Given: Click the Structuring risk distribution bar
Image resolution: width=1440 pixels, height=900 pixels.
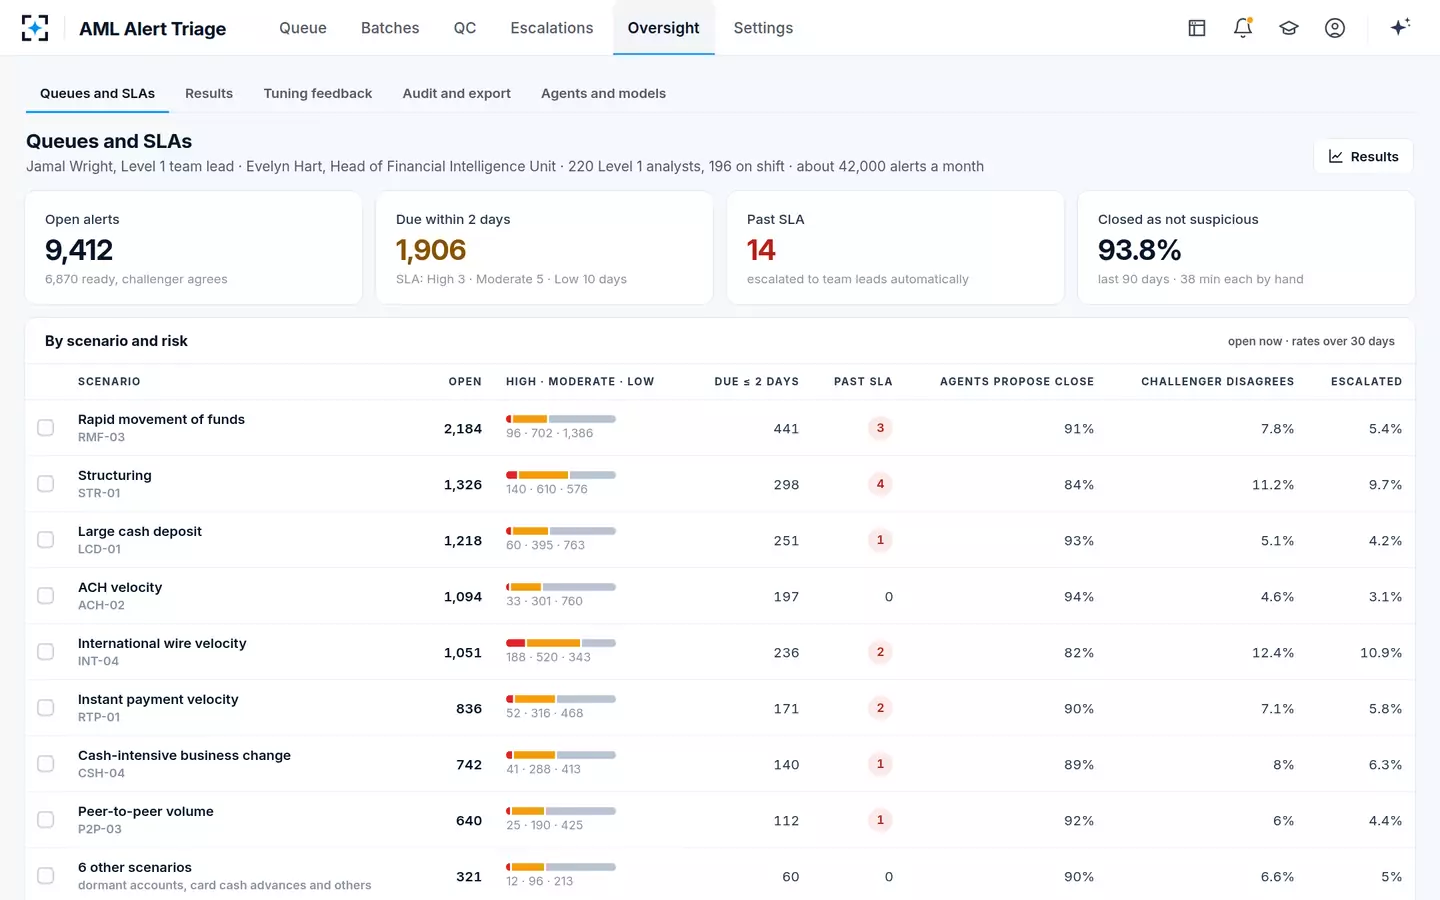Looking at the screenshot, I should point(561,475).
